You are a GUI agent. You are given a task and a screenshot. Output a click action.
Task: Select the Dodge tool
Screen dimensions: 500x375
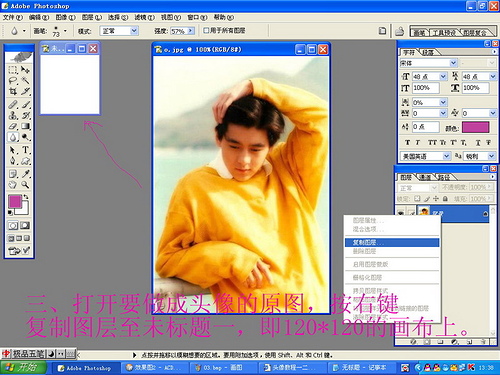pyautogui.click(x=25, y=137)
